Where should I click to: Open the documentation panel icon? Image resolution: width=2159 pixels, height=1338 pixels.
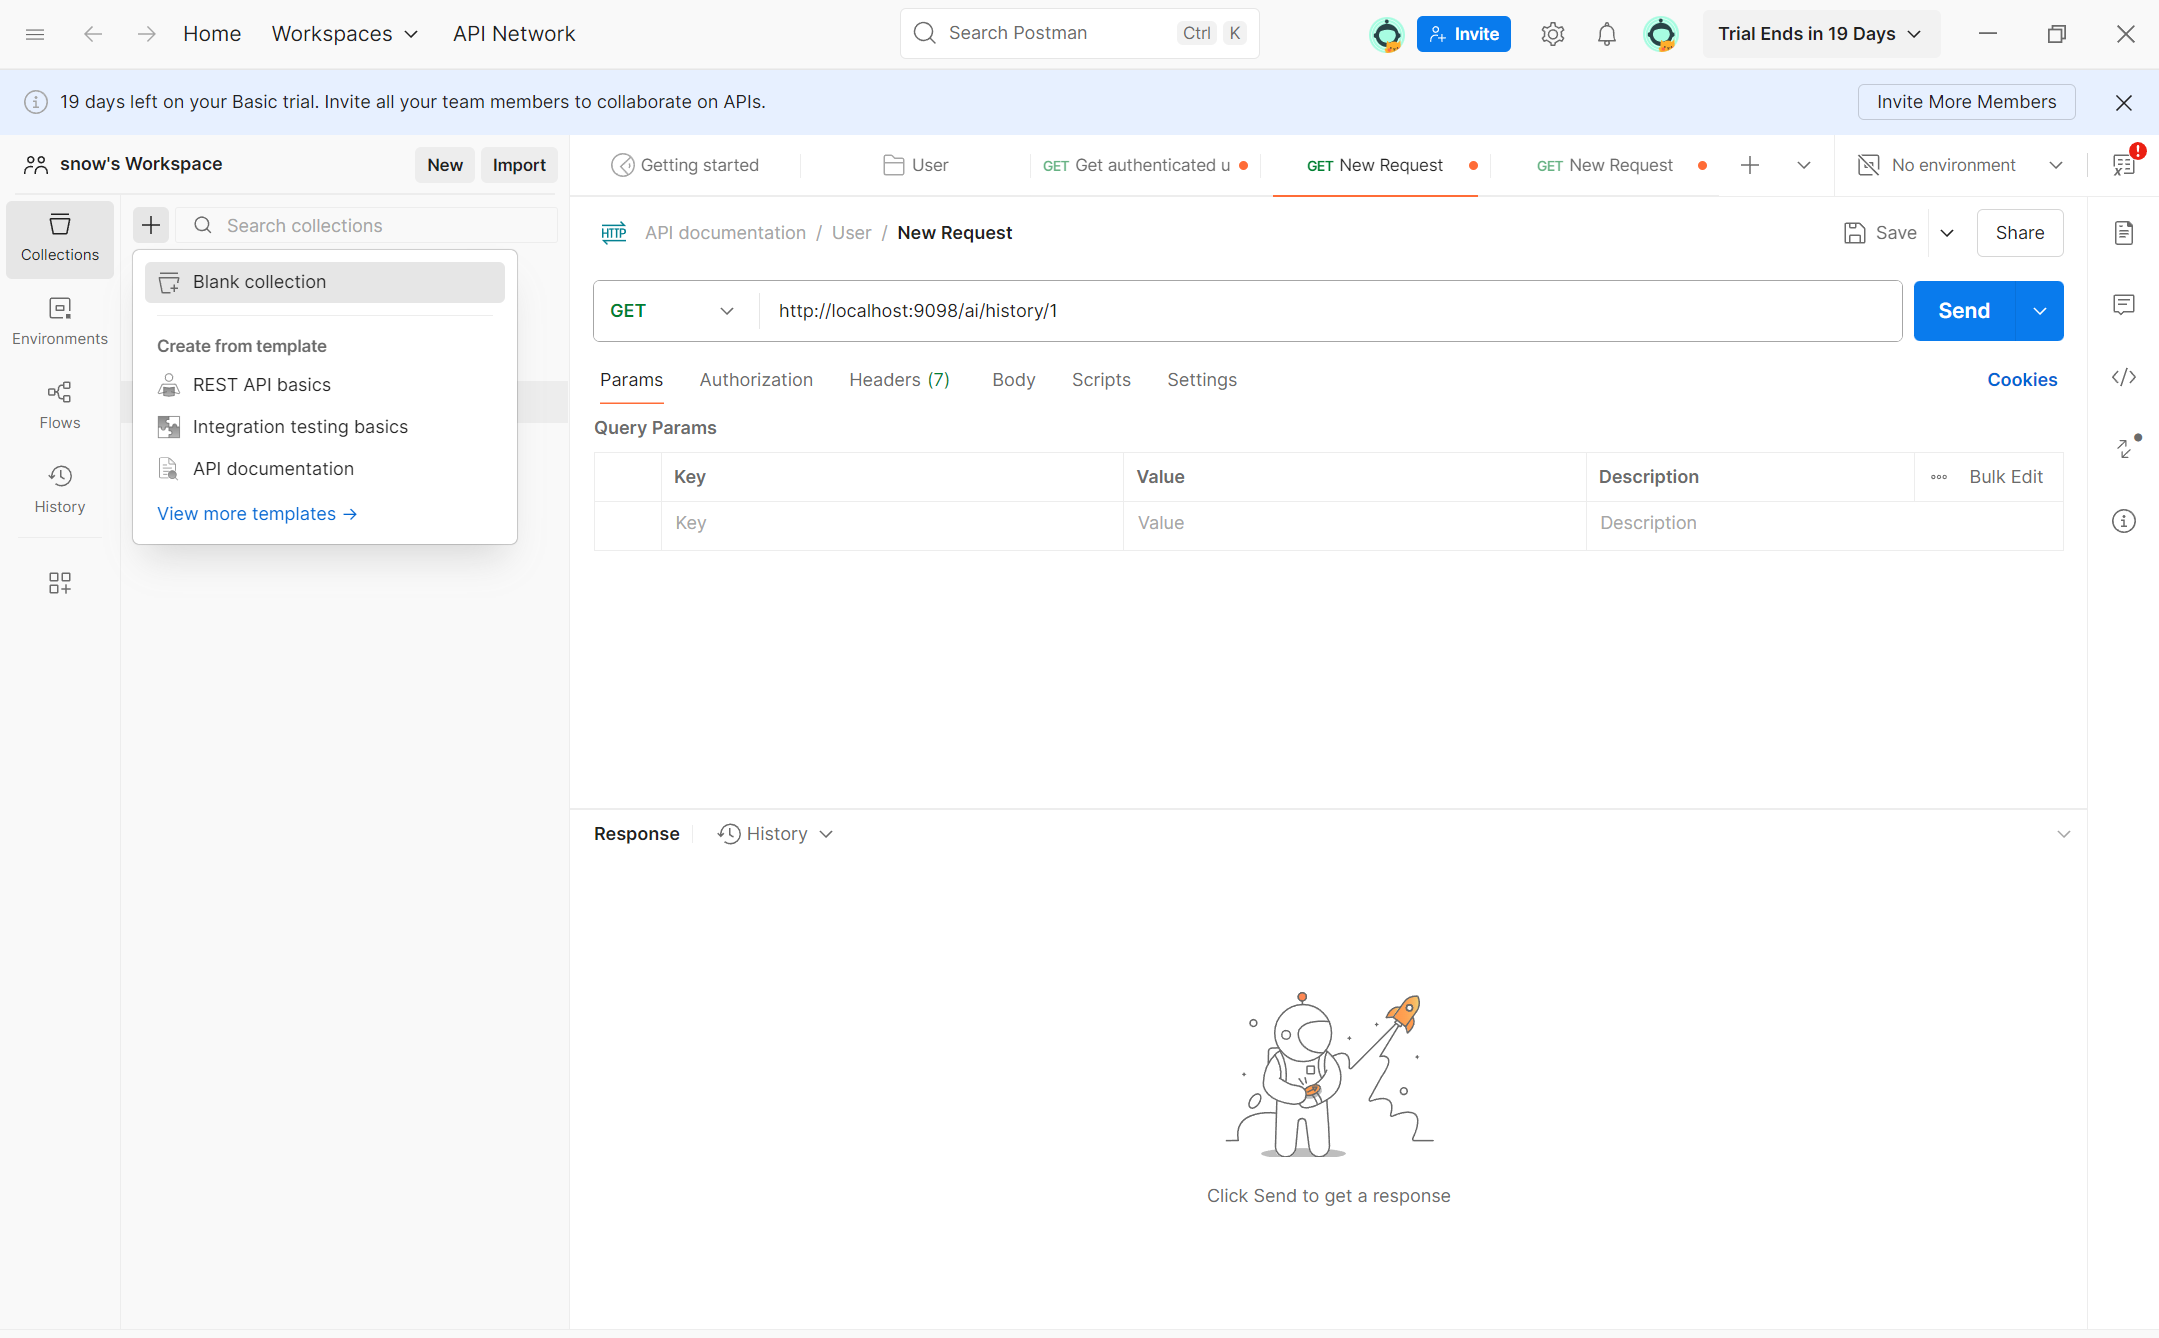click(x=2124, y=233)
